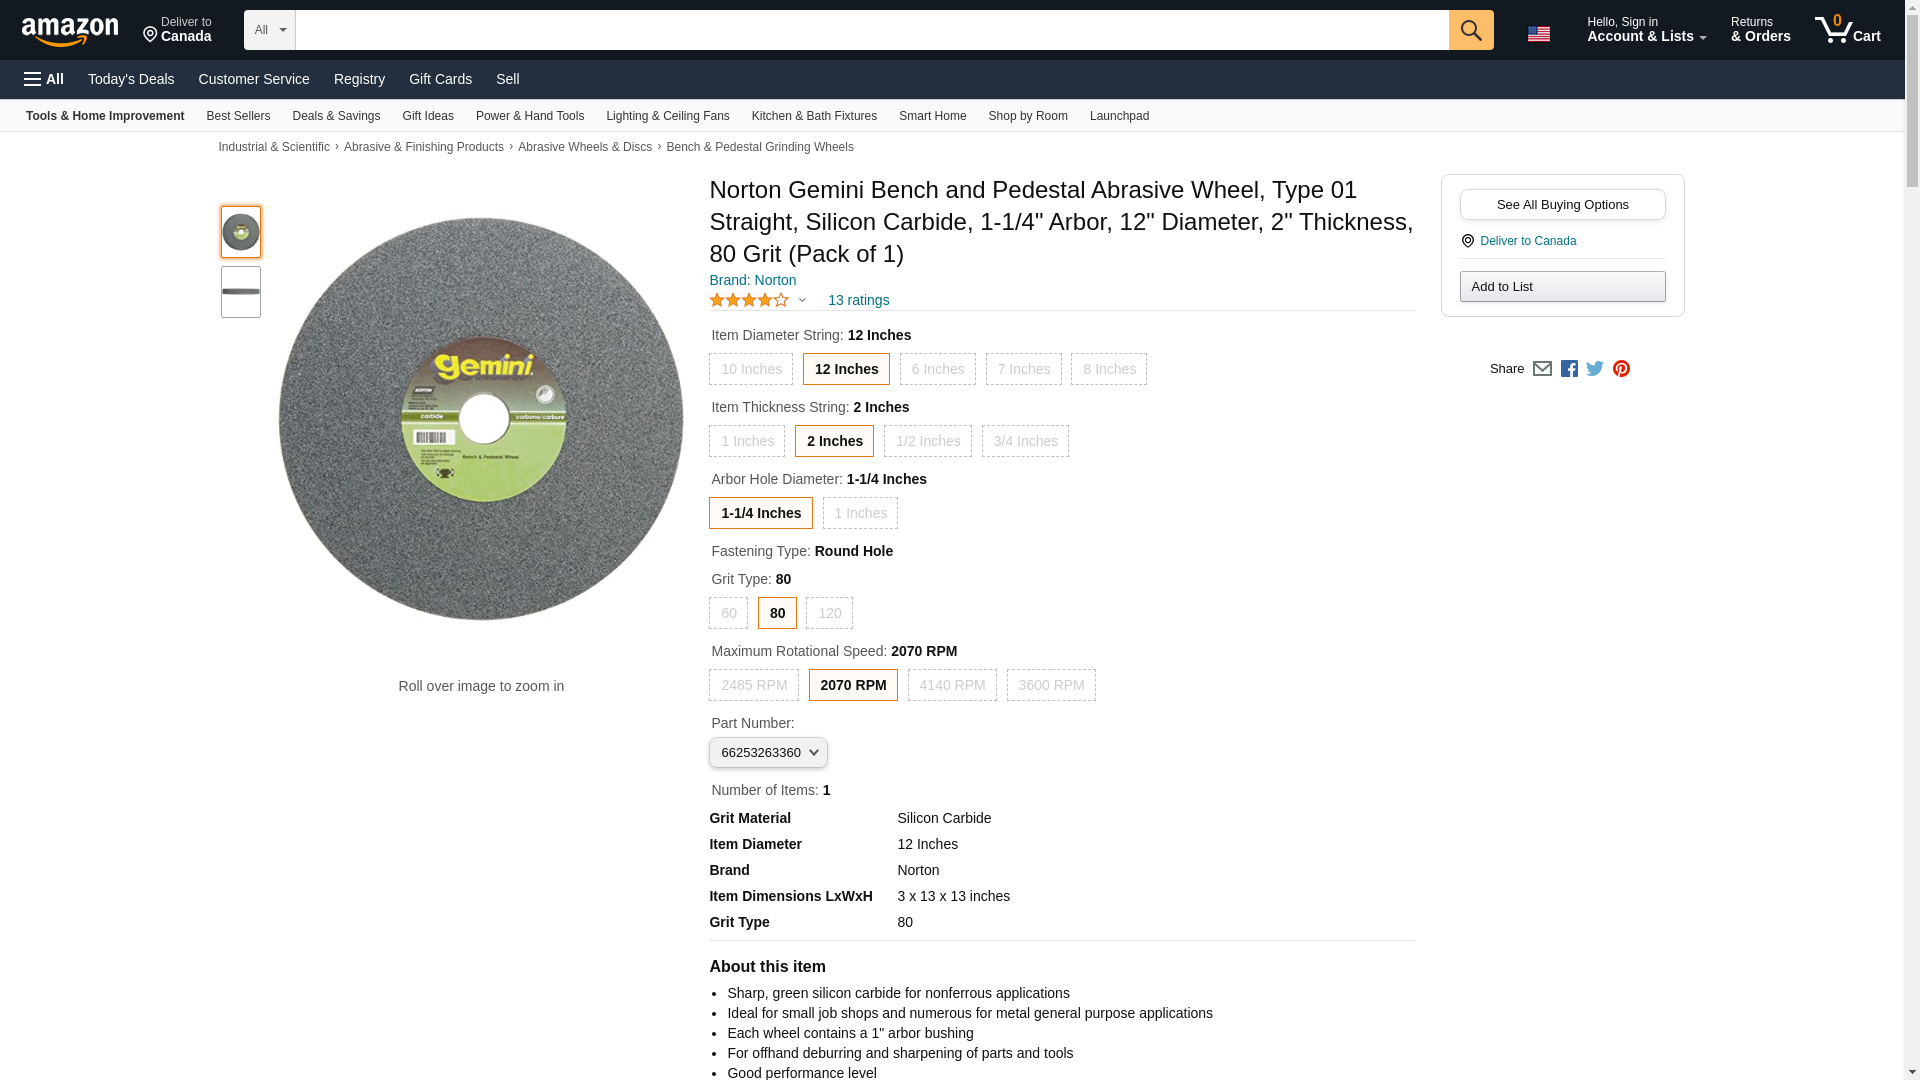Choose the 120 grit type option
The width and height of the screenshot is (1920, 1080).
click(x=829, y=613)
